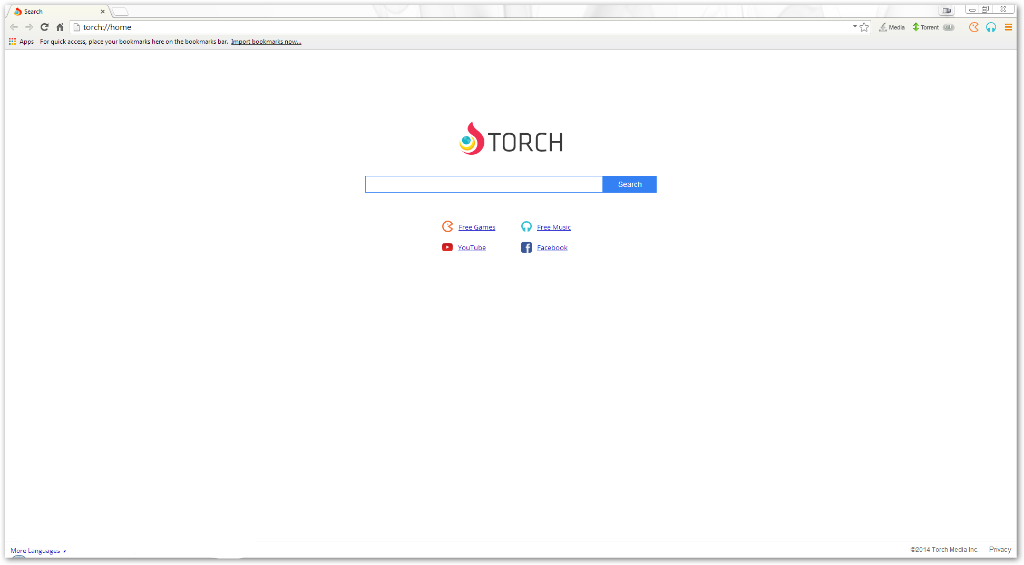Click the red YouTube icon
This screenshot has height=565, width=1024.
[447, 247]
